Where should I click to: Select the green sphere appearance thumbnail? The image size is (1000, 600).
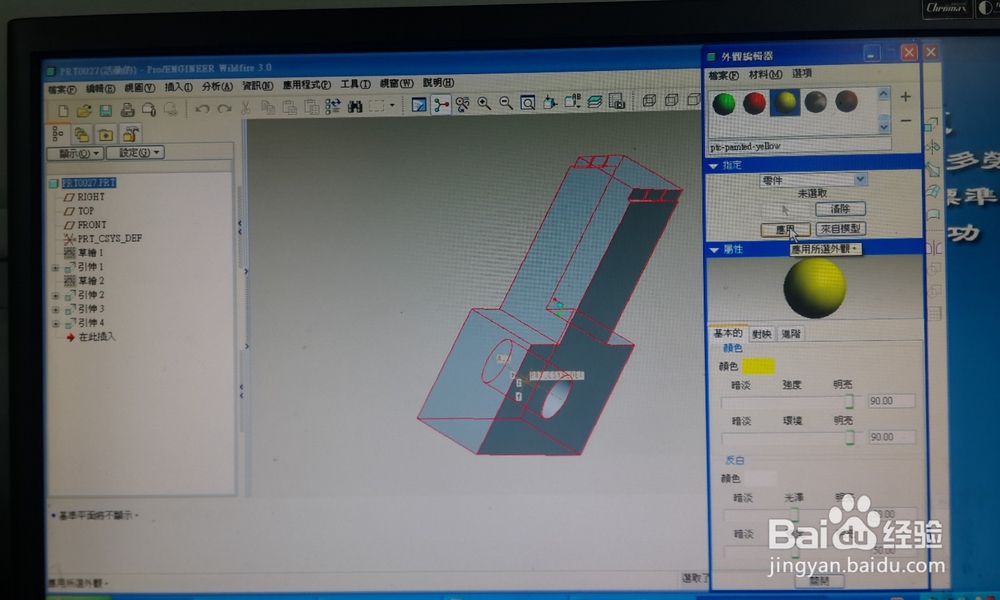[724, 104]
